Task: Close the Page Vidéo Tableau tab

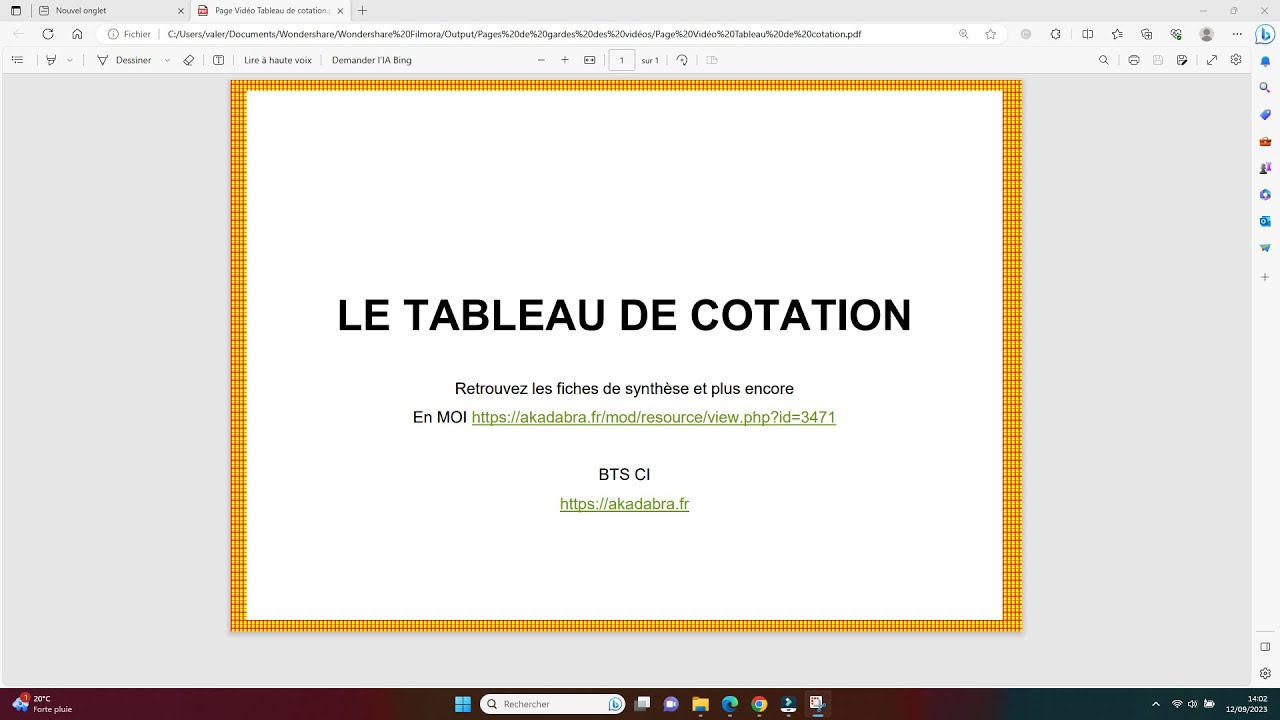Action: (341, 10)
